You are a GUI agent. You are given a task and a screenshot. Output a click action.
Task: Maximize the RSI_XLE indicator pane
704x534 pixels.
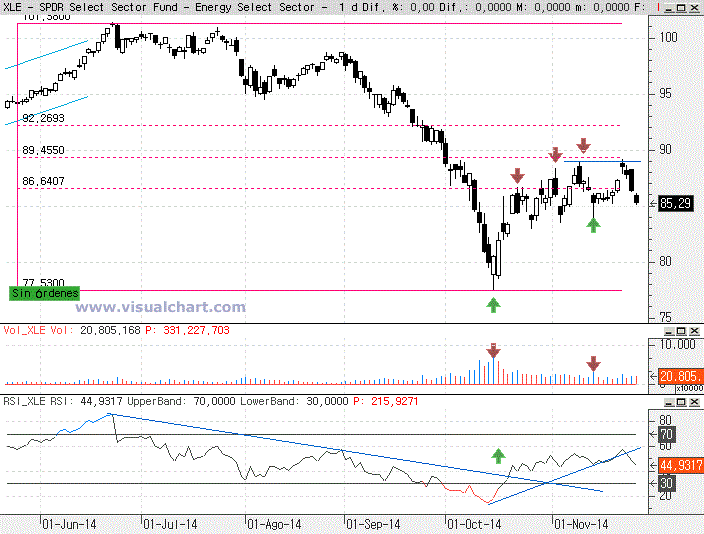(x=681, y=402)
